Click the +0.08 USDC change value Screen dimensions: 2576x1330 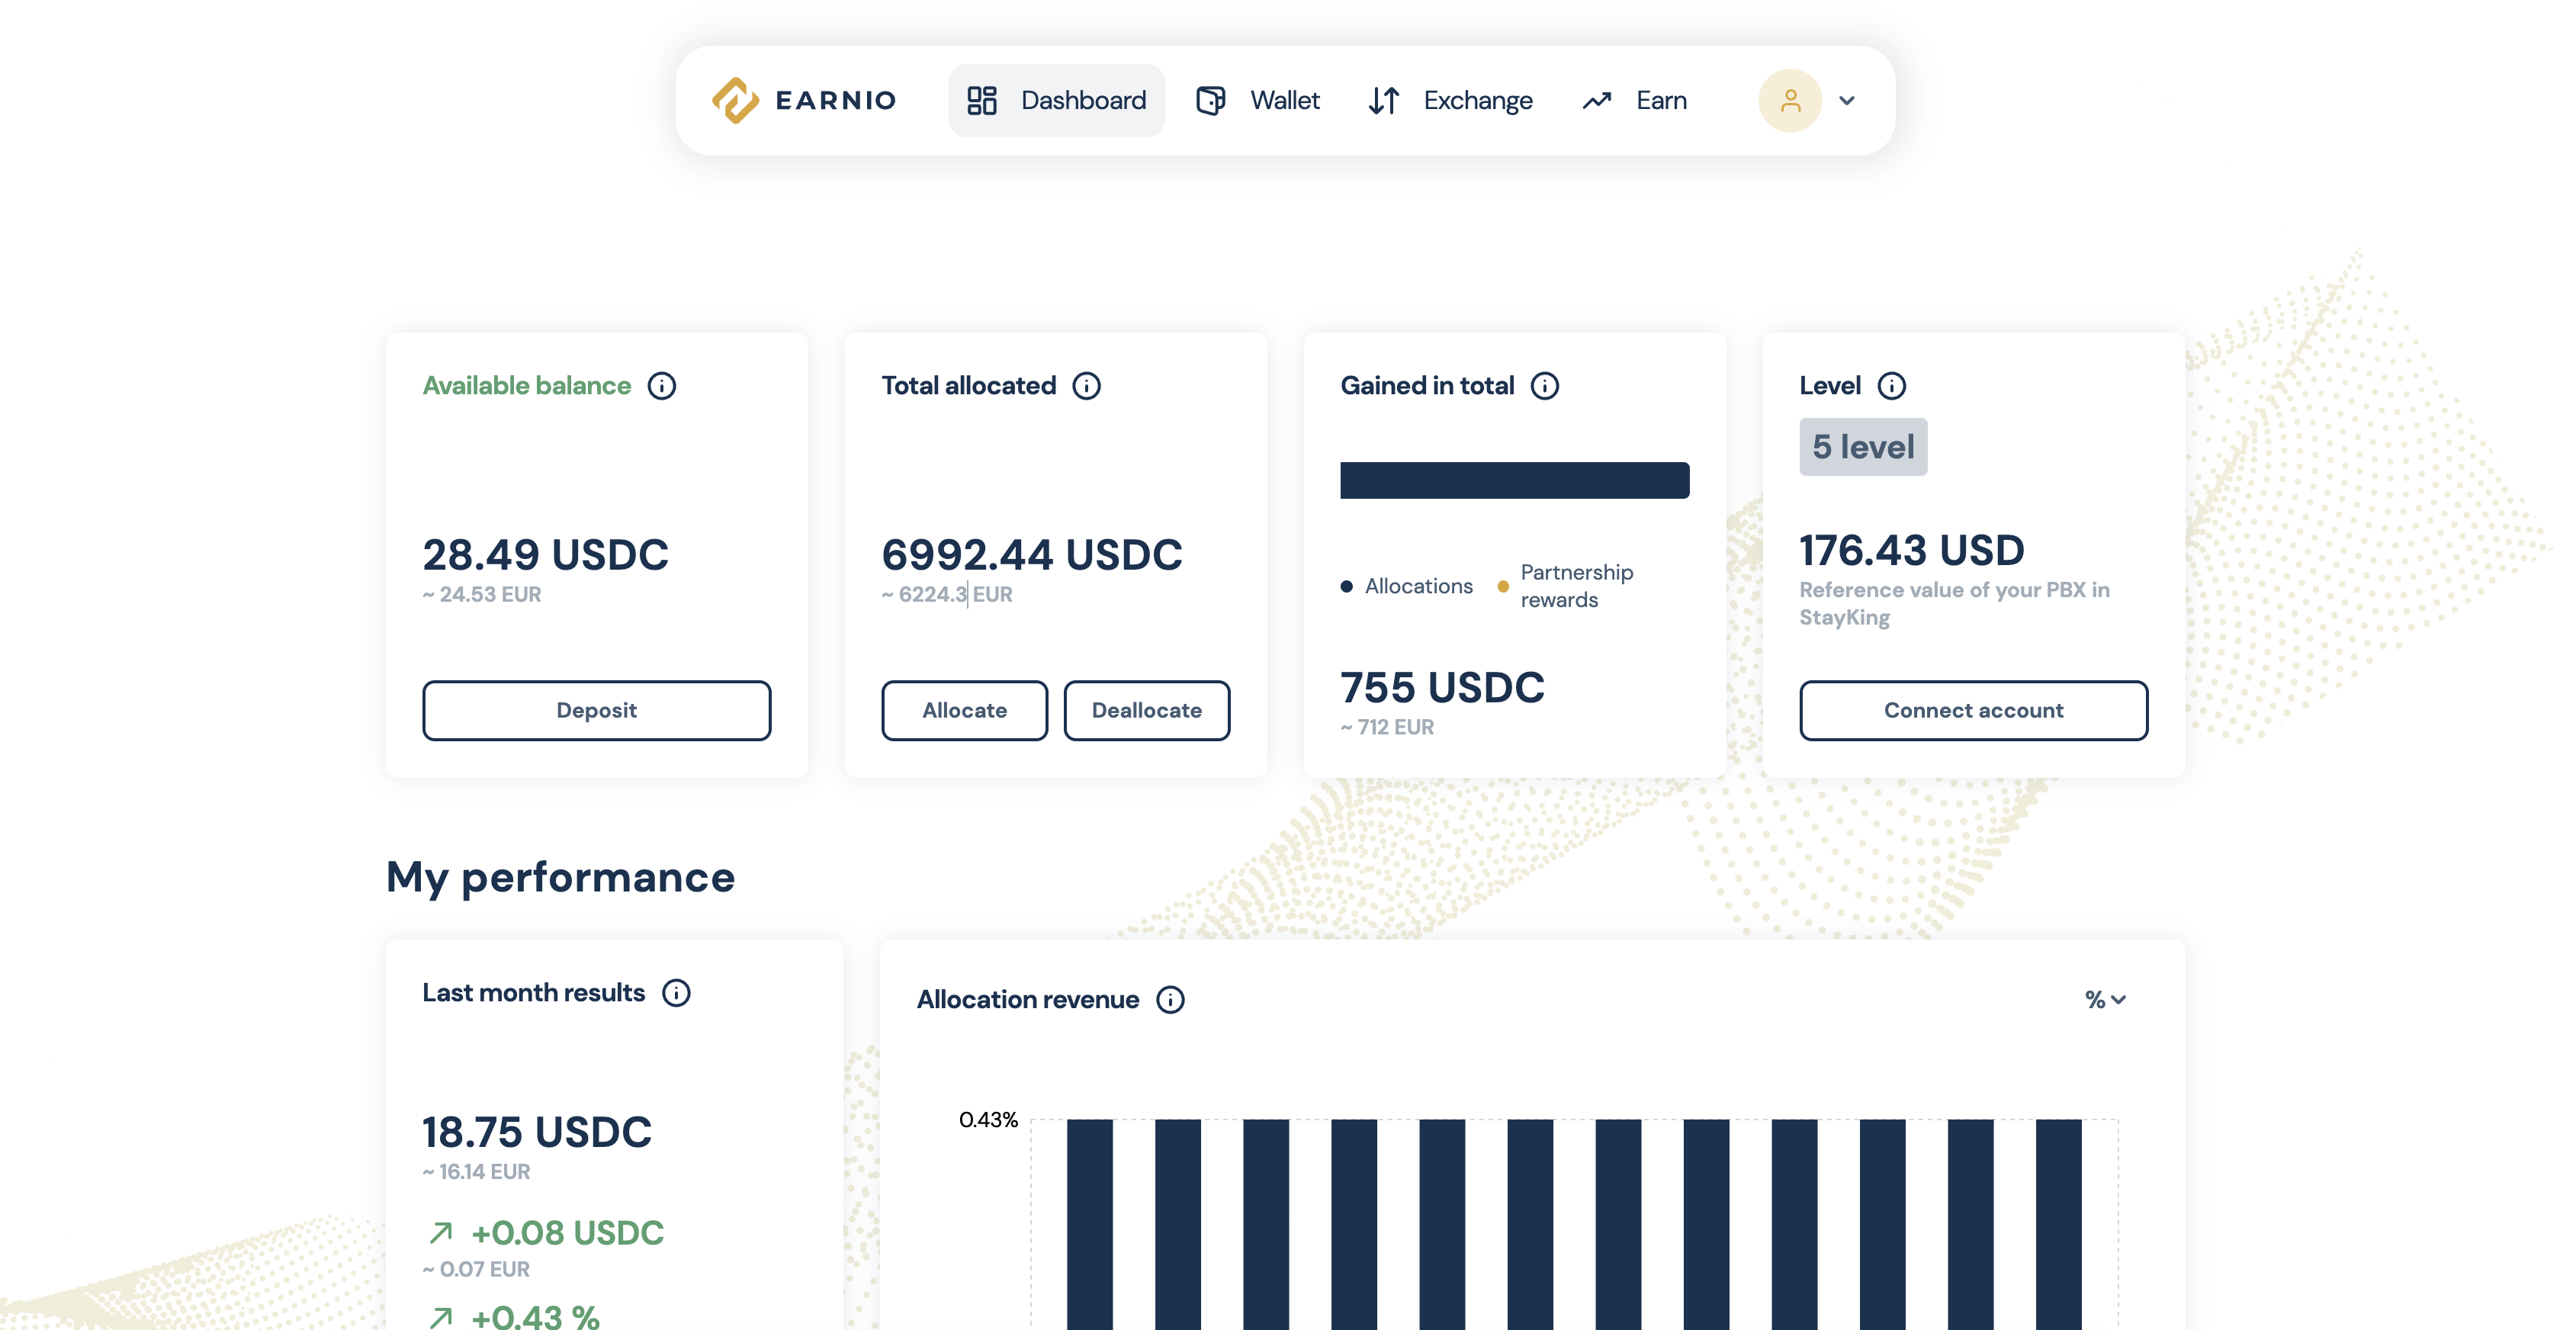[568, 1233]
